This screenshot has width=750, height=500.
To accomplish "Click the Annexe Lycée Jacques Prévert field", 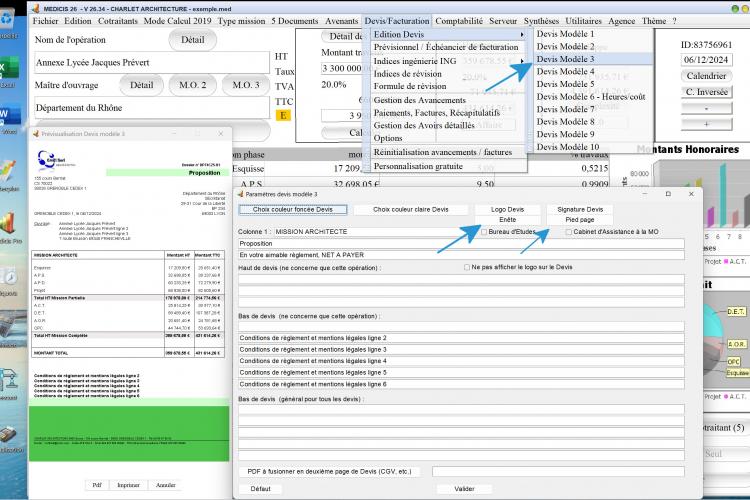I will point(152,63).
